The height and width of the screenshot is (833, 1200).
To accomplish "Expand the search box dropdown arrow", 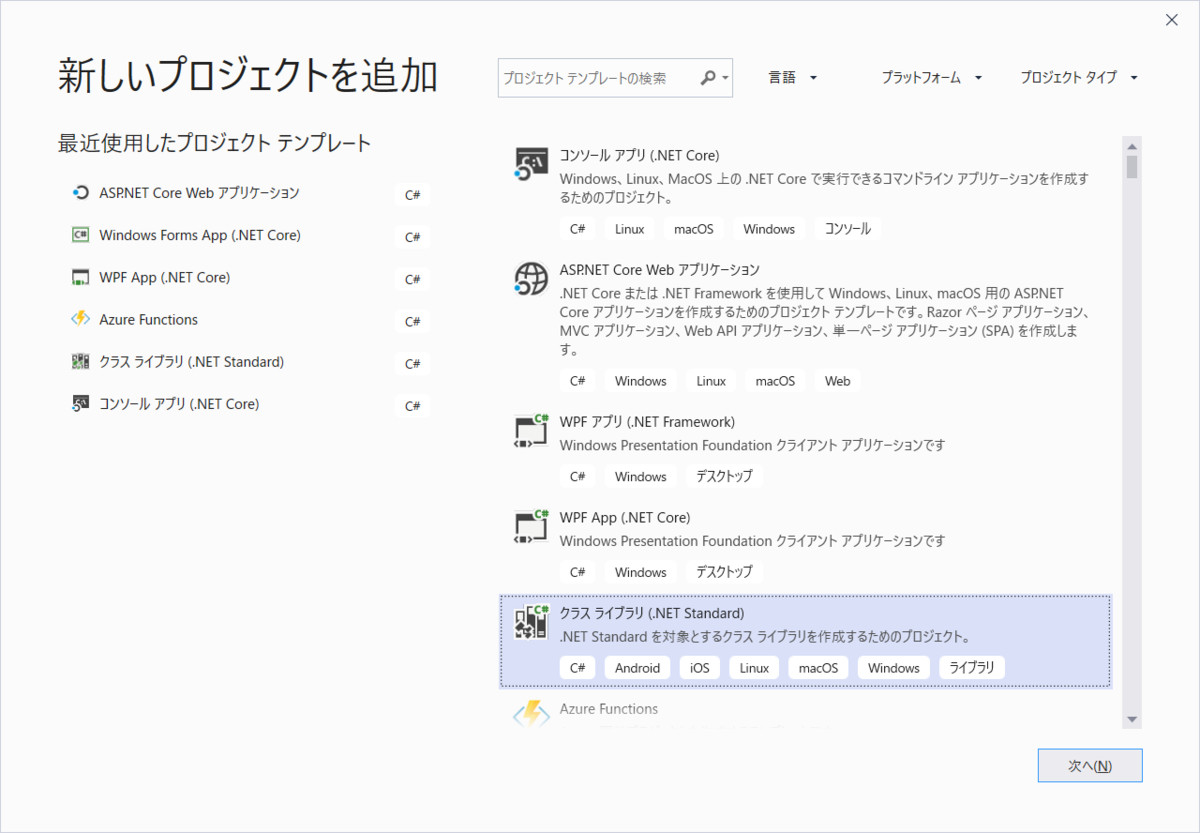I will [x=725, y=78].
